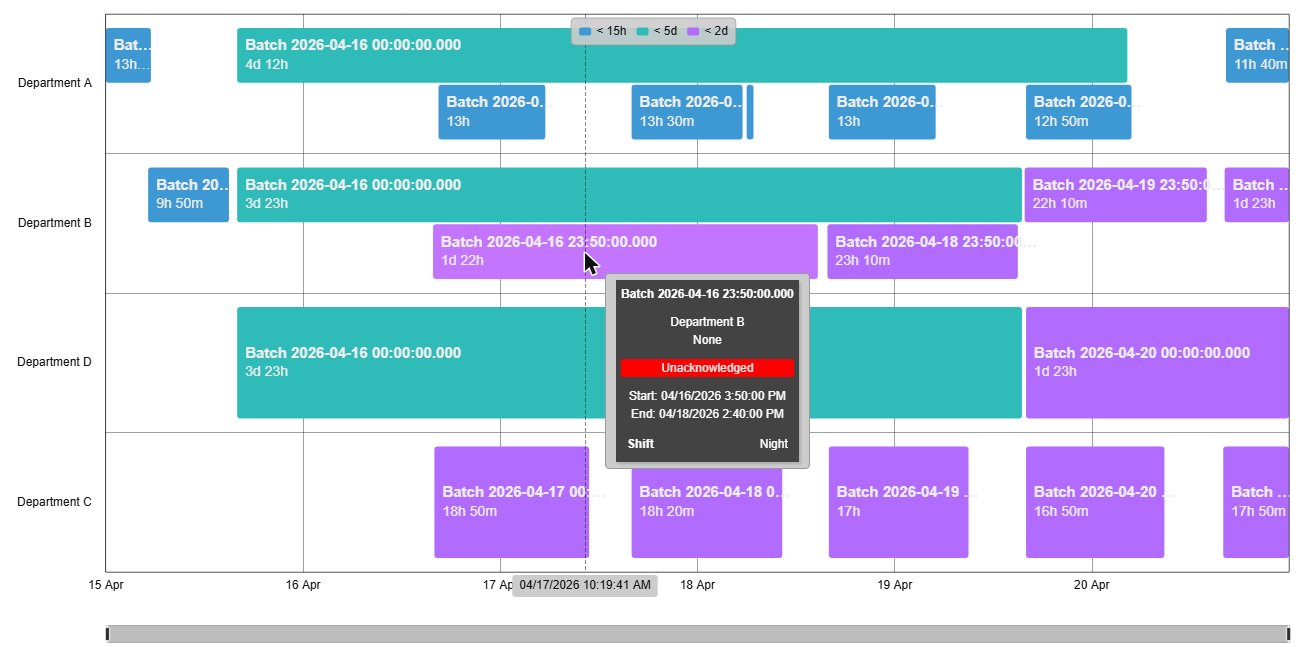This screenshot has width=1308, height=647.
Task: Click the '20 Apr' axis label
Action: pyautogui.click(x=1091, y=584)
